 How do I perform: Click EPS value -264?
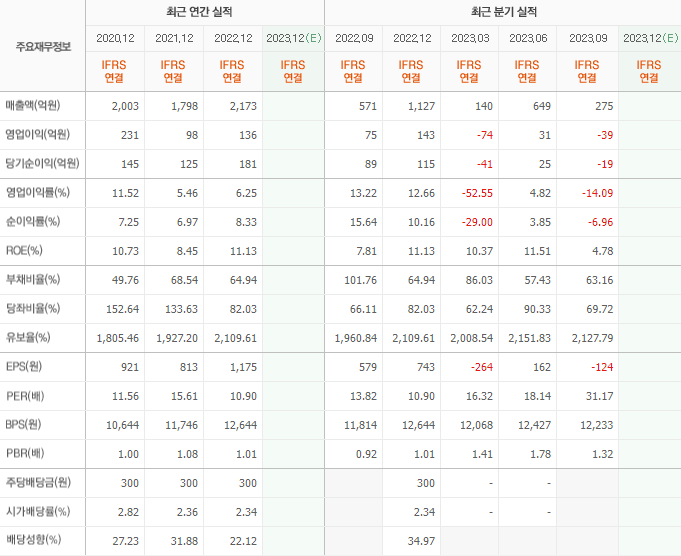tap(482, 367)
